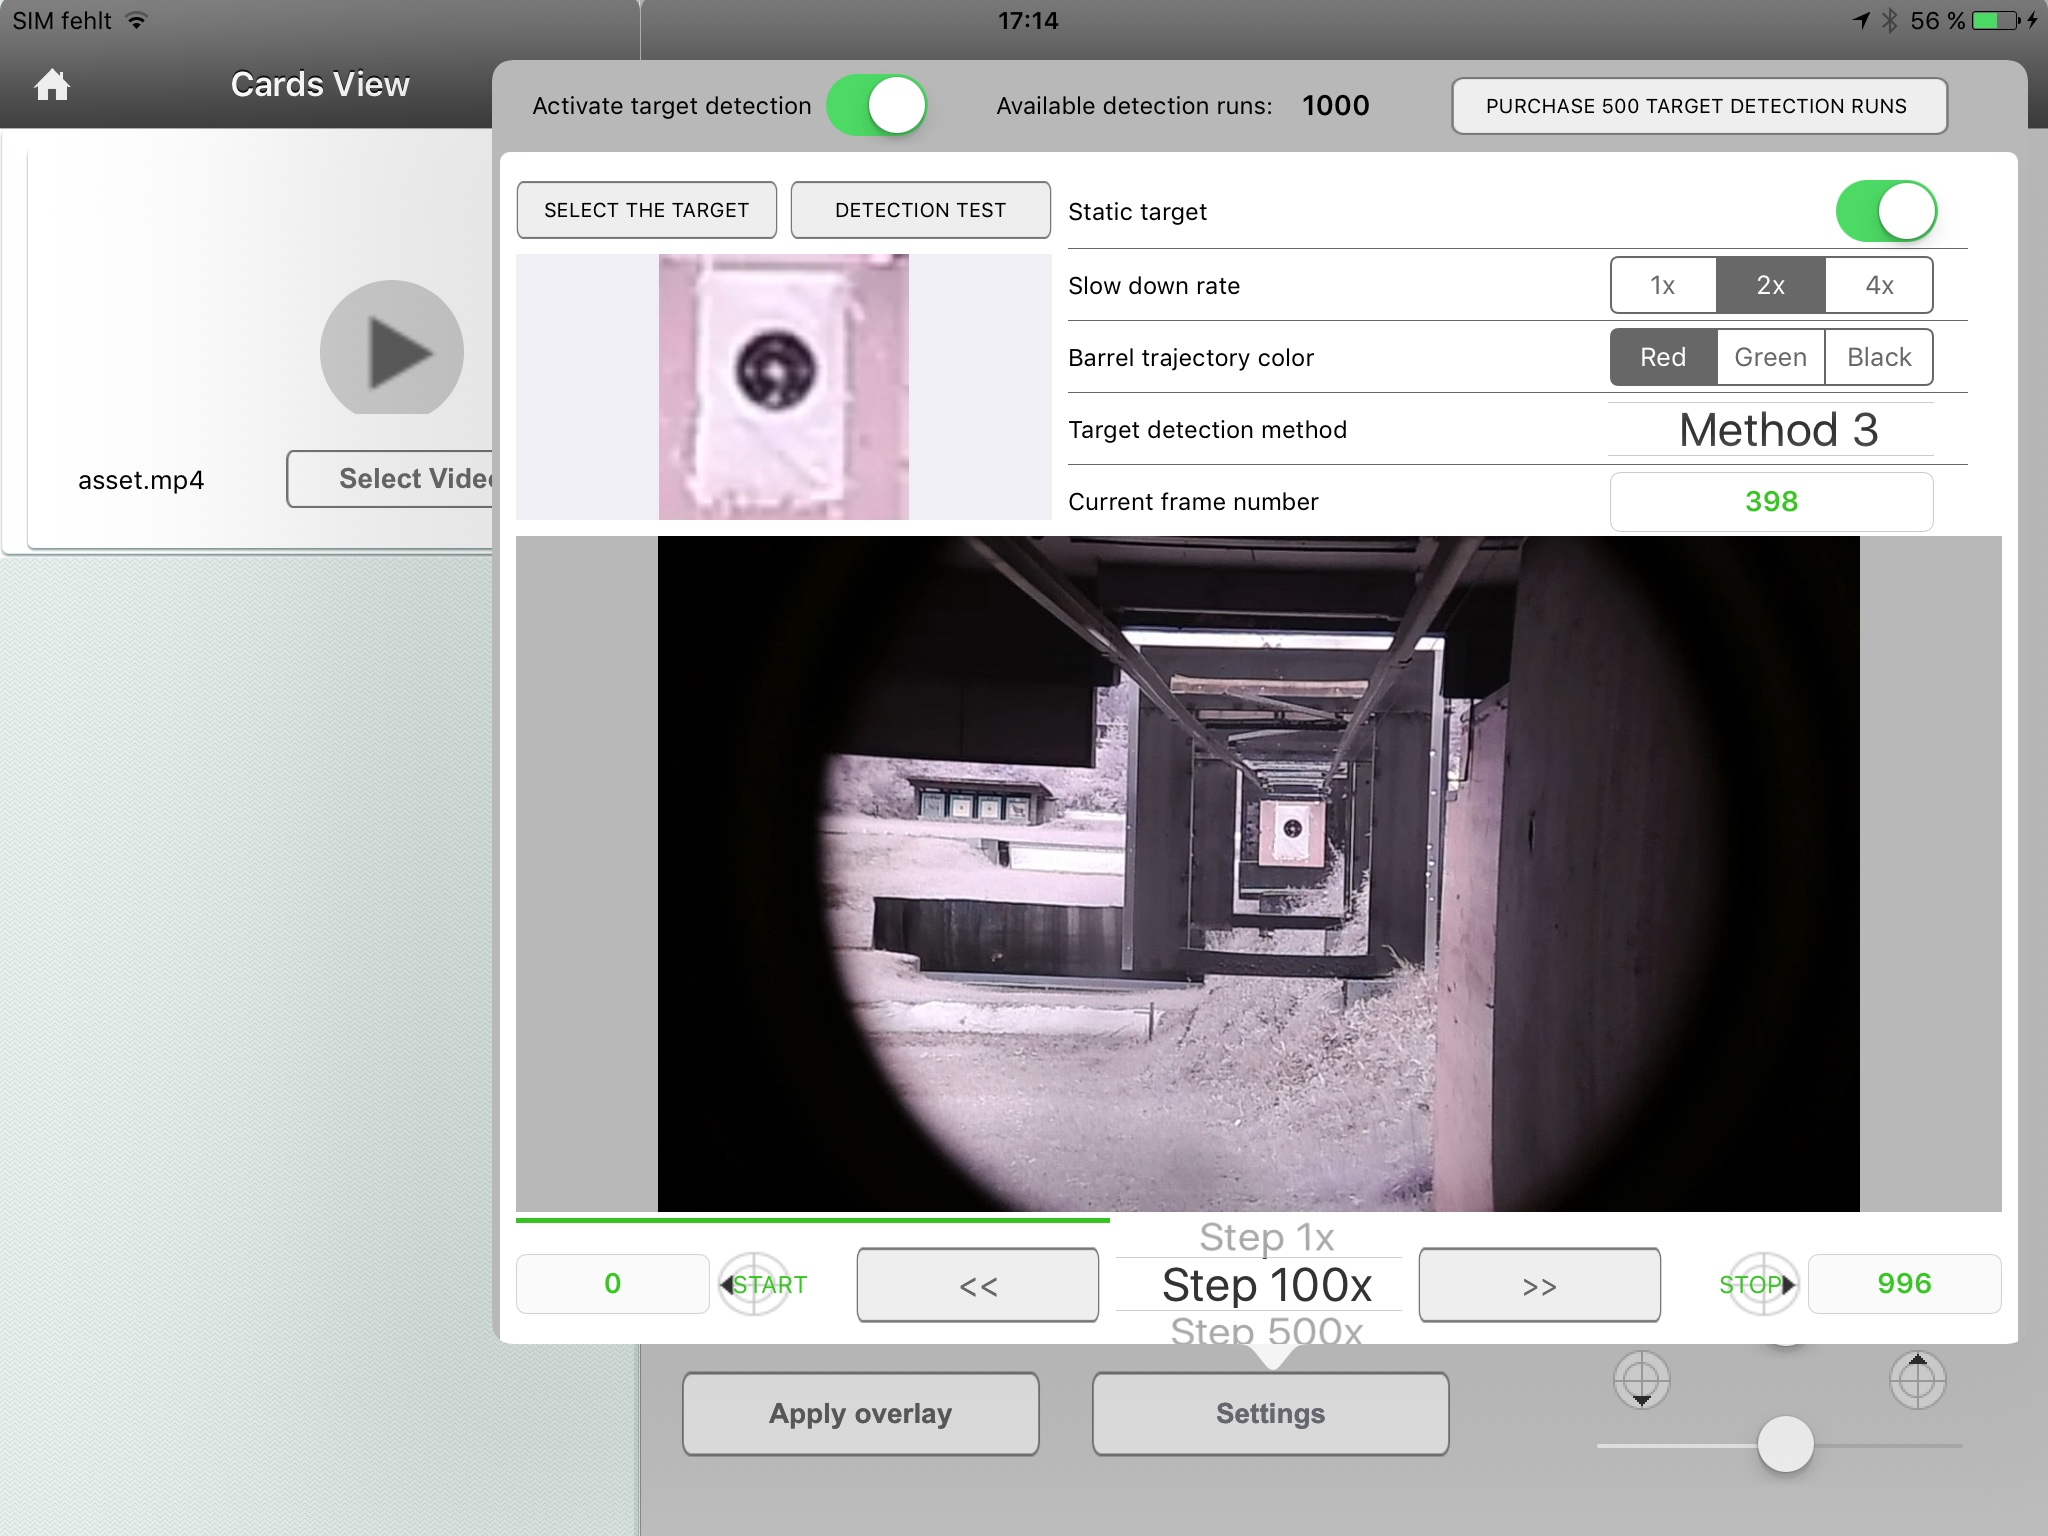This screenshot has height=1536, width=2048.
Task: Step forward with the >> button
Action: (x=1540, y=1285)
